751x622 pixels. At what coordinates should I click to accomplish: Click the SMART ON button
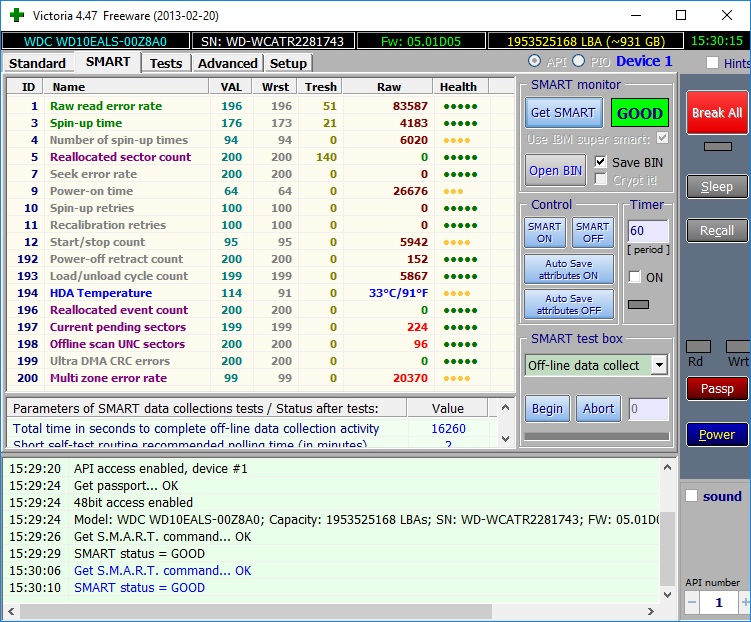tap(545, 232)
